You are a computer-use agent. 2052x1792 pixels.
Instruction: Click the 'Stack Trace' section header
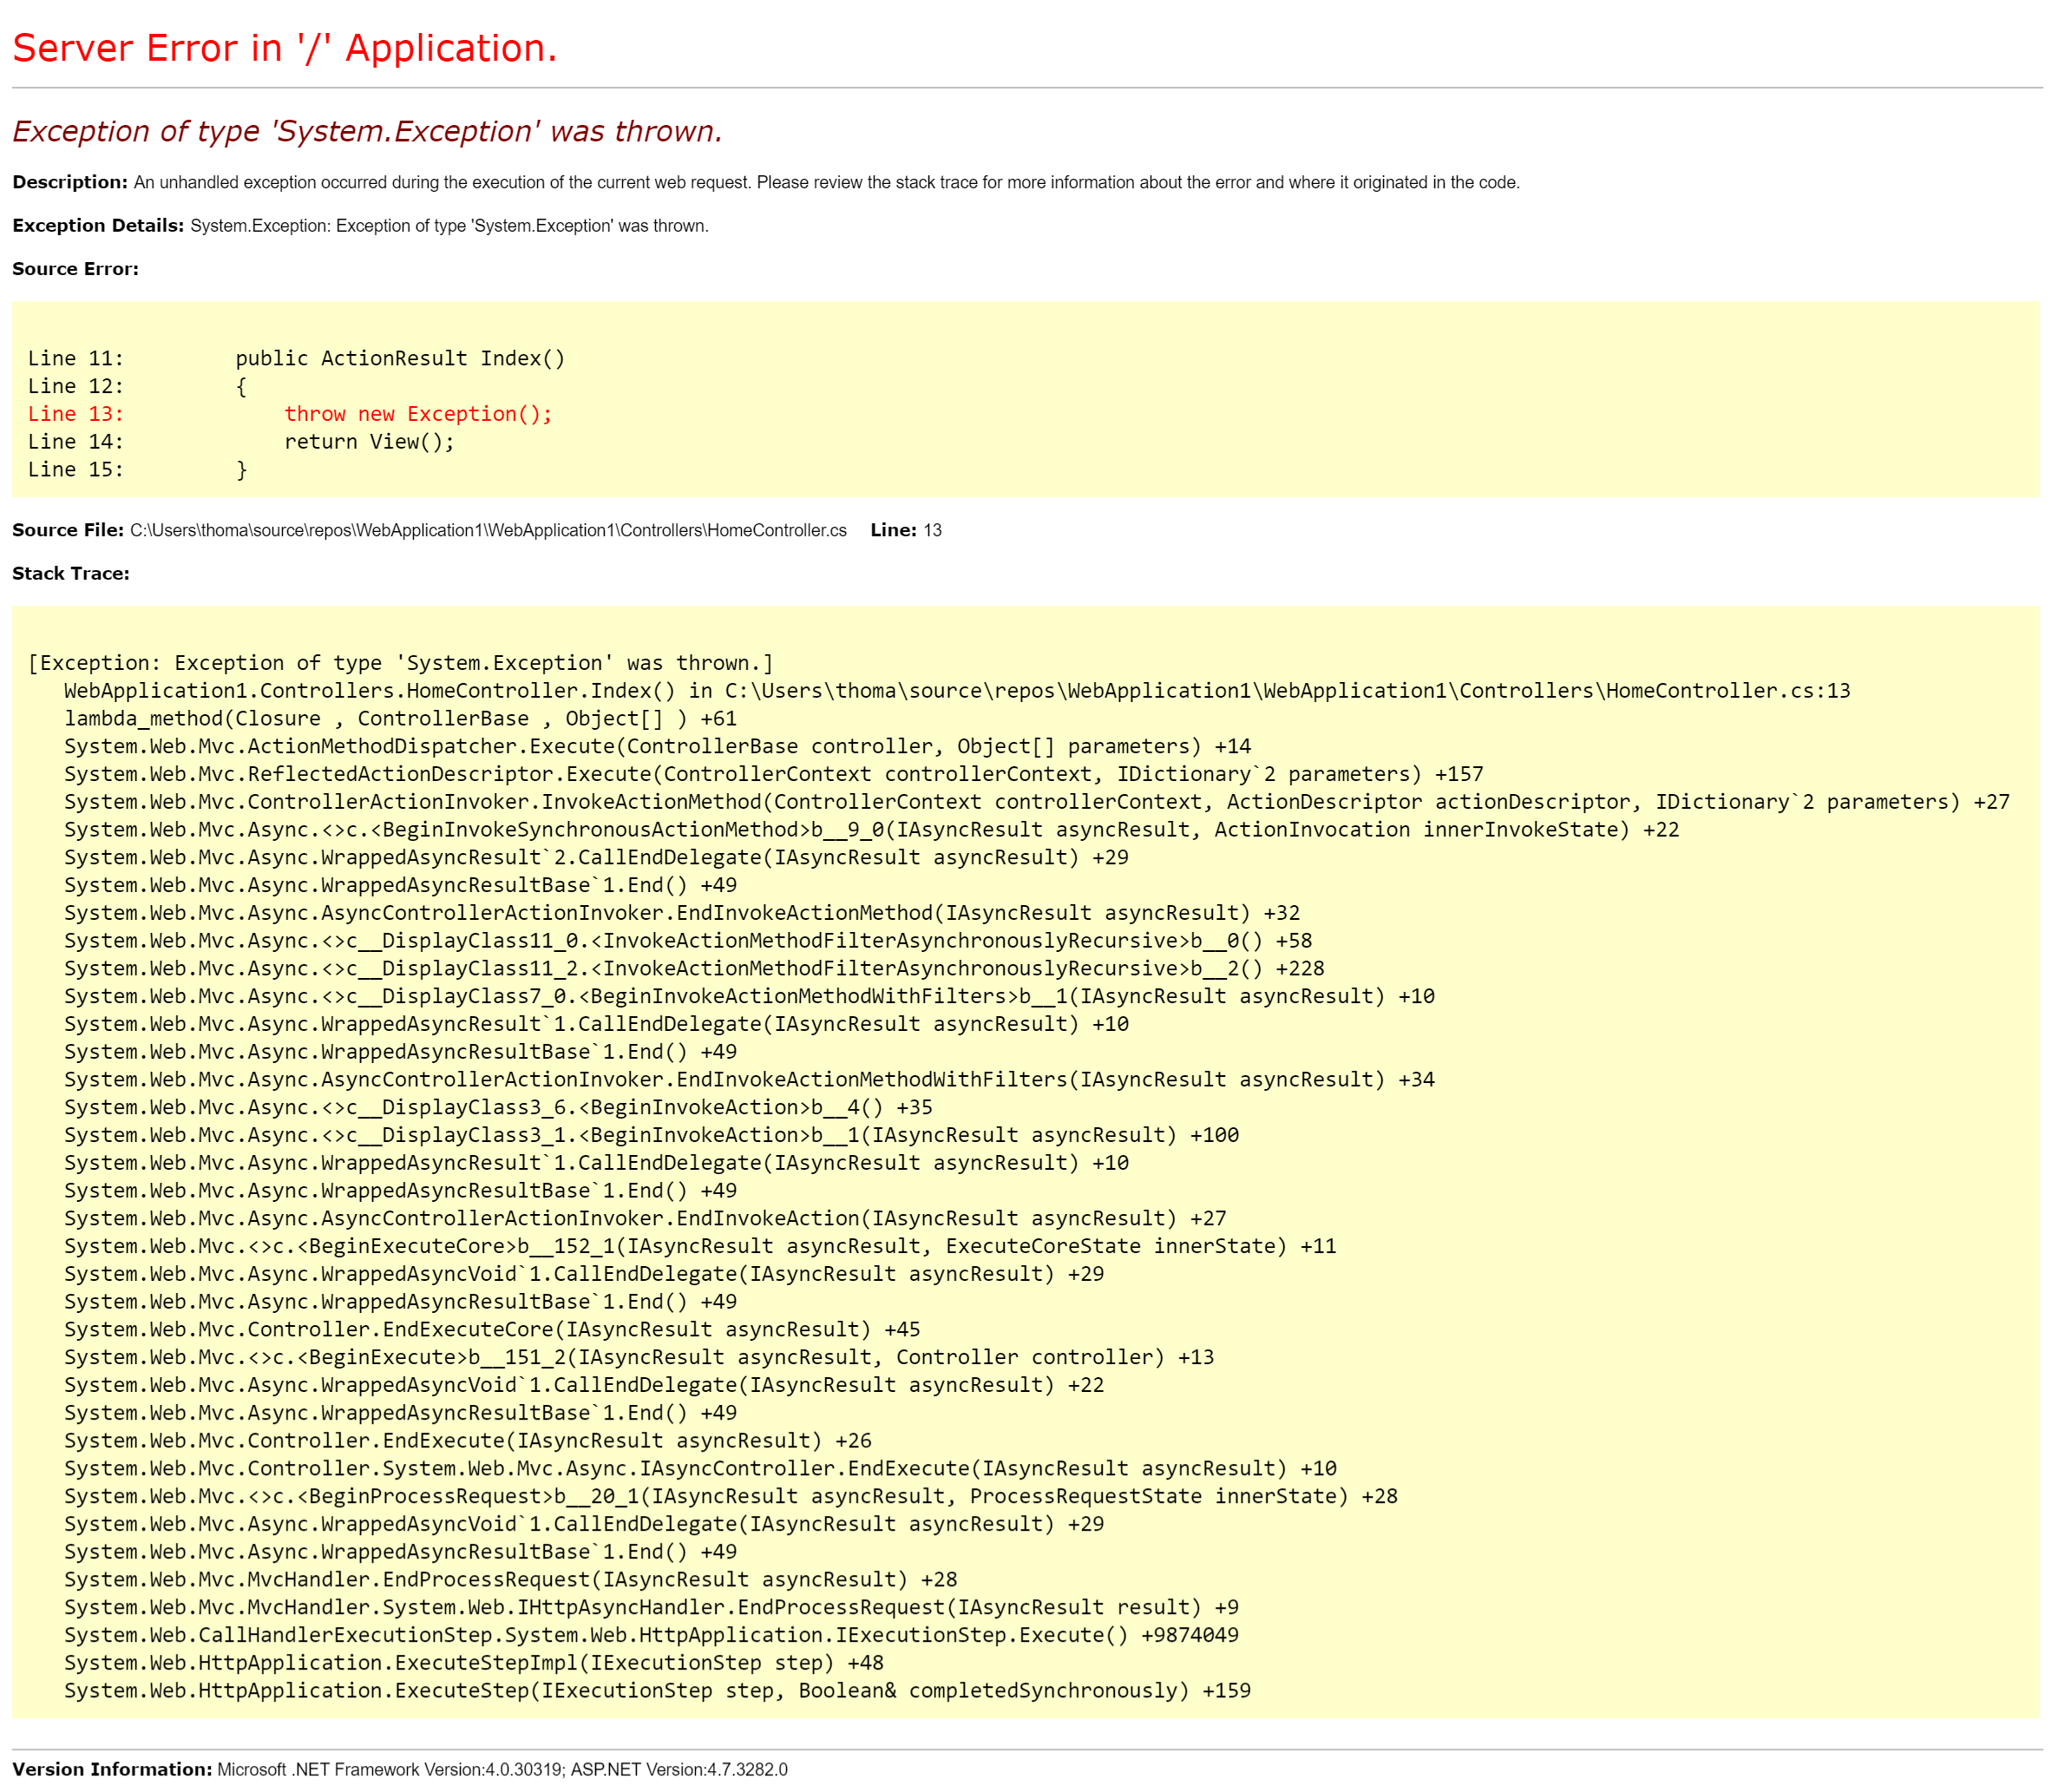coord(70,573)
